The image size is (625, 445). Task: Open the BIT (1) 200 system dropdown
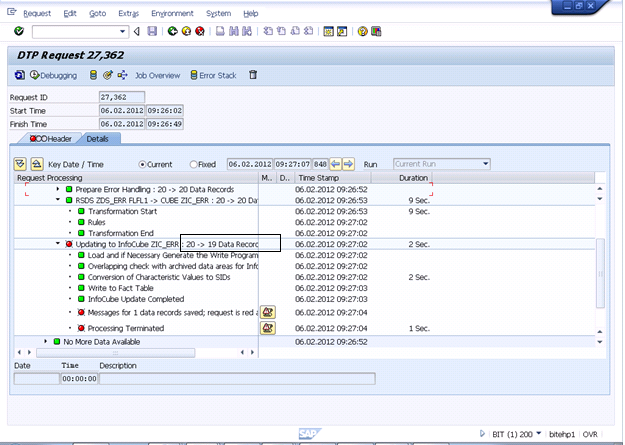point(539,433)
